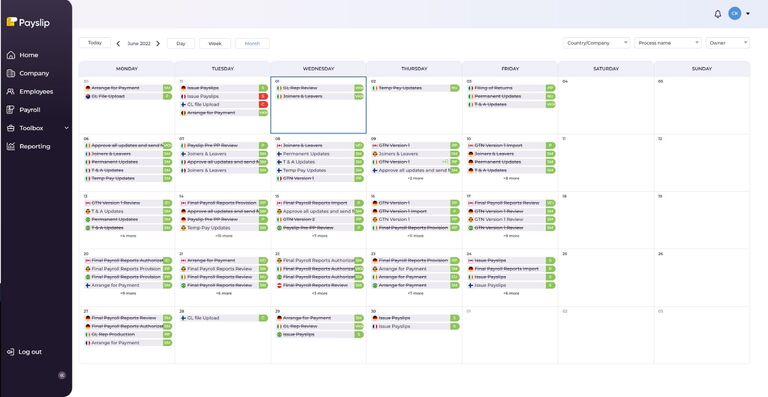Click the red status badge on French Issue Payslips

click(x=263, y=96)
